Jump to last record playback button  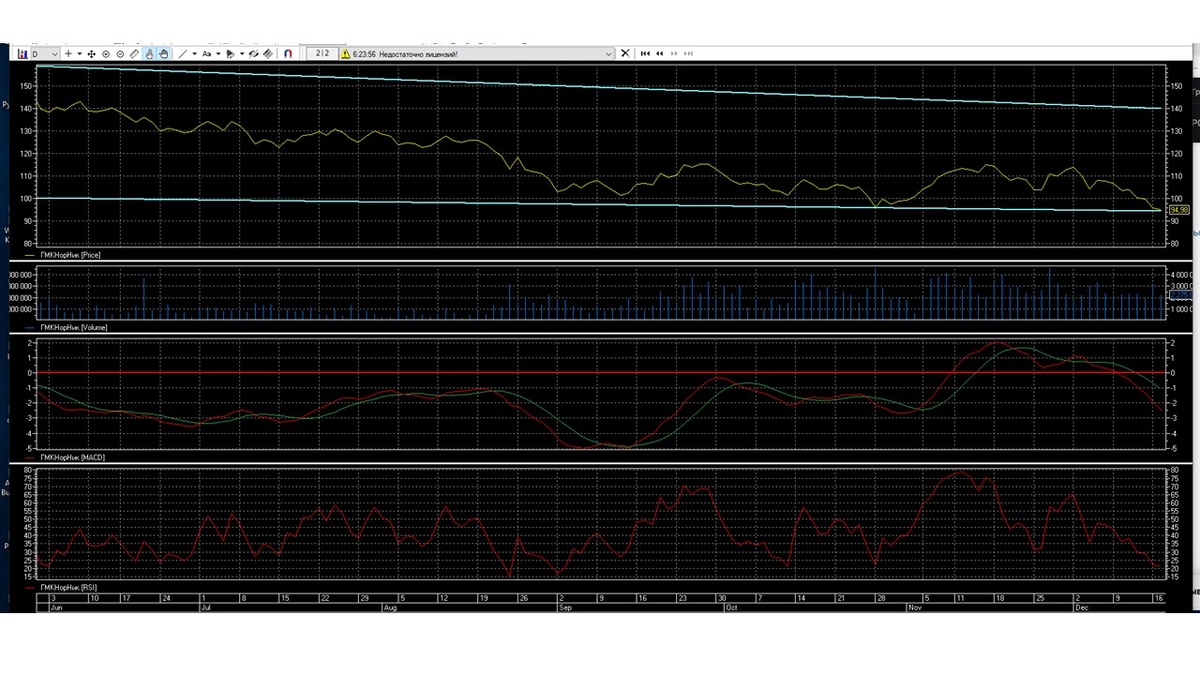(x=688, y=53)
